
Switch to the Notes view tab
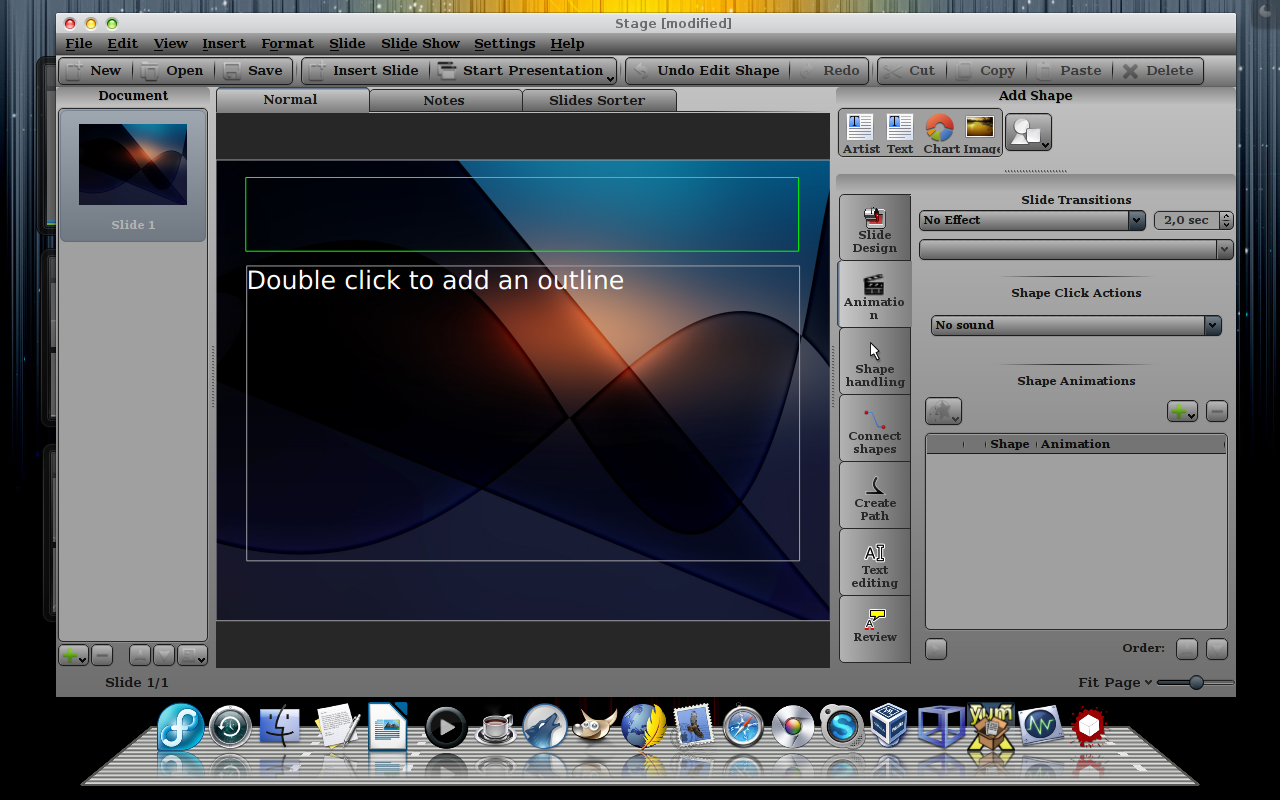tap(444, 100)
